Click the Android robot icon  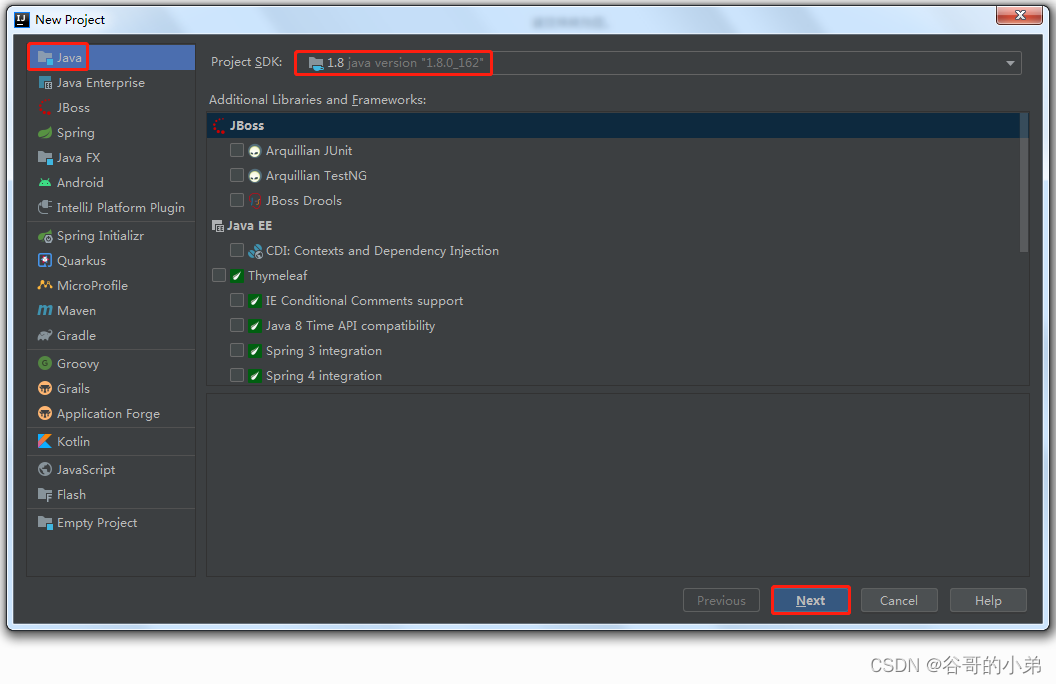coord(45,182)
